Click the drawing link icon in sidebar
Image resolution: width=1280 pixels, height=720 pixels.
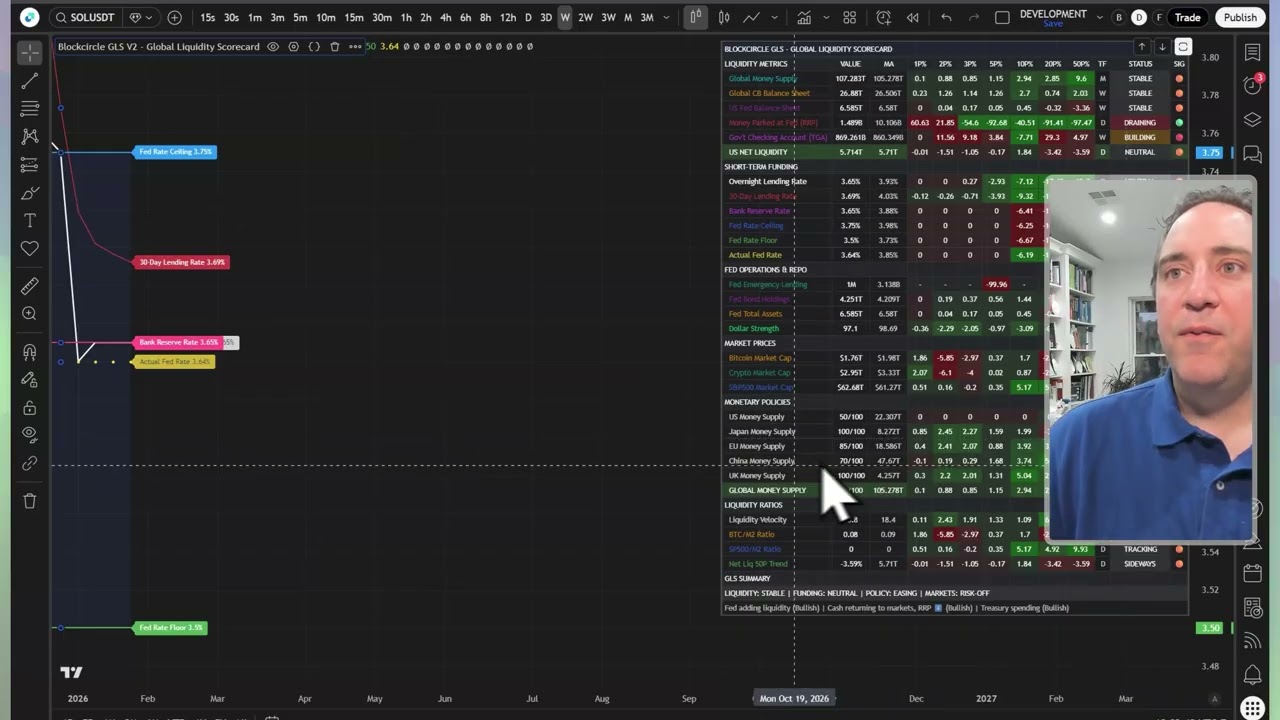click(30, 464)
